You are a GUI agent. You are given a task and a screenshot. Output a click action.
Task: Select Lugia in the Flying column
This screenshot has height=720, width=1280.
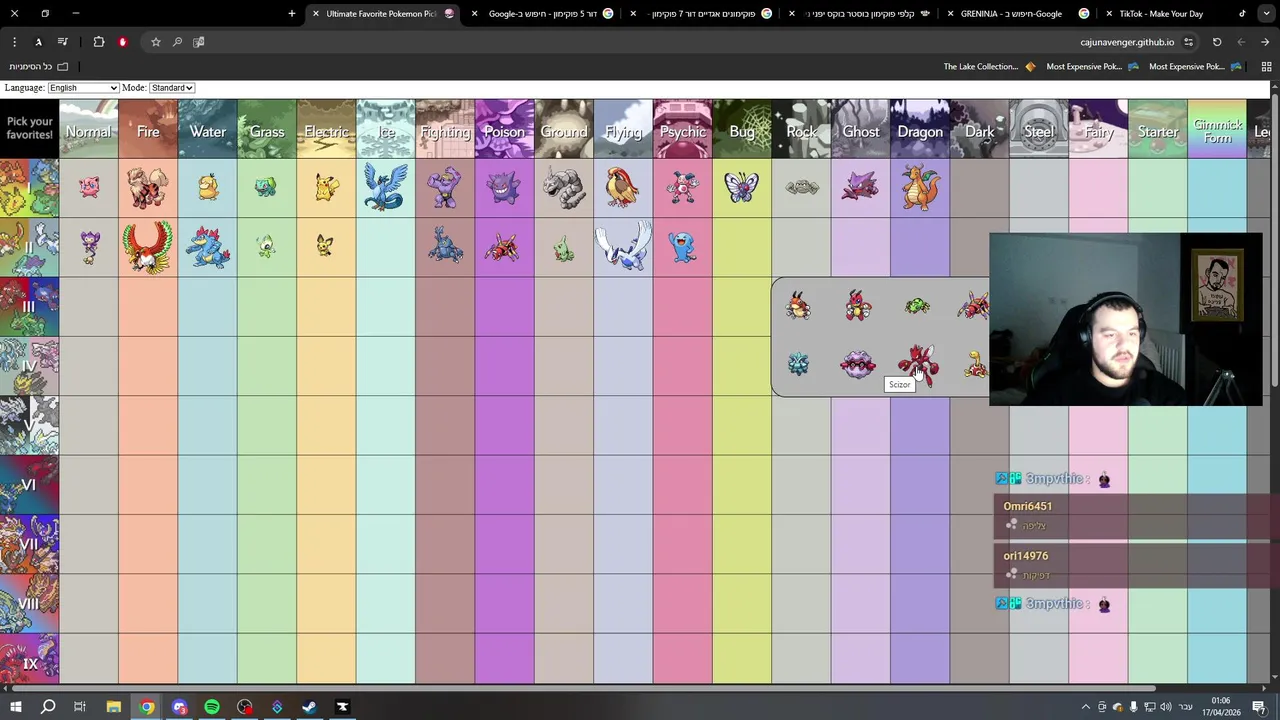tap(623, 247)
